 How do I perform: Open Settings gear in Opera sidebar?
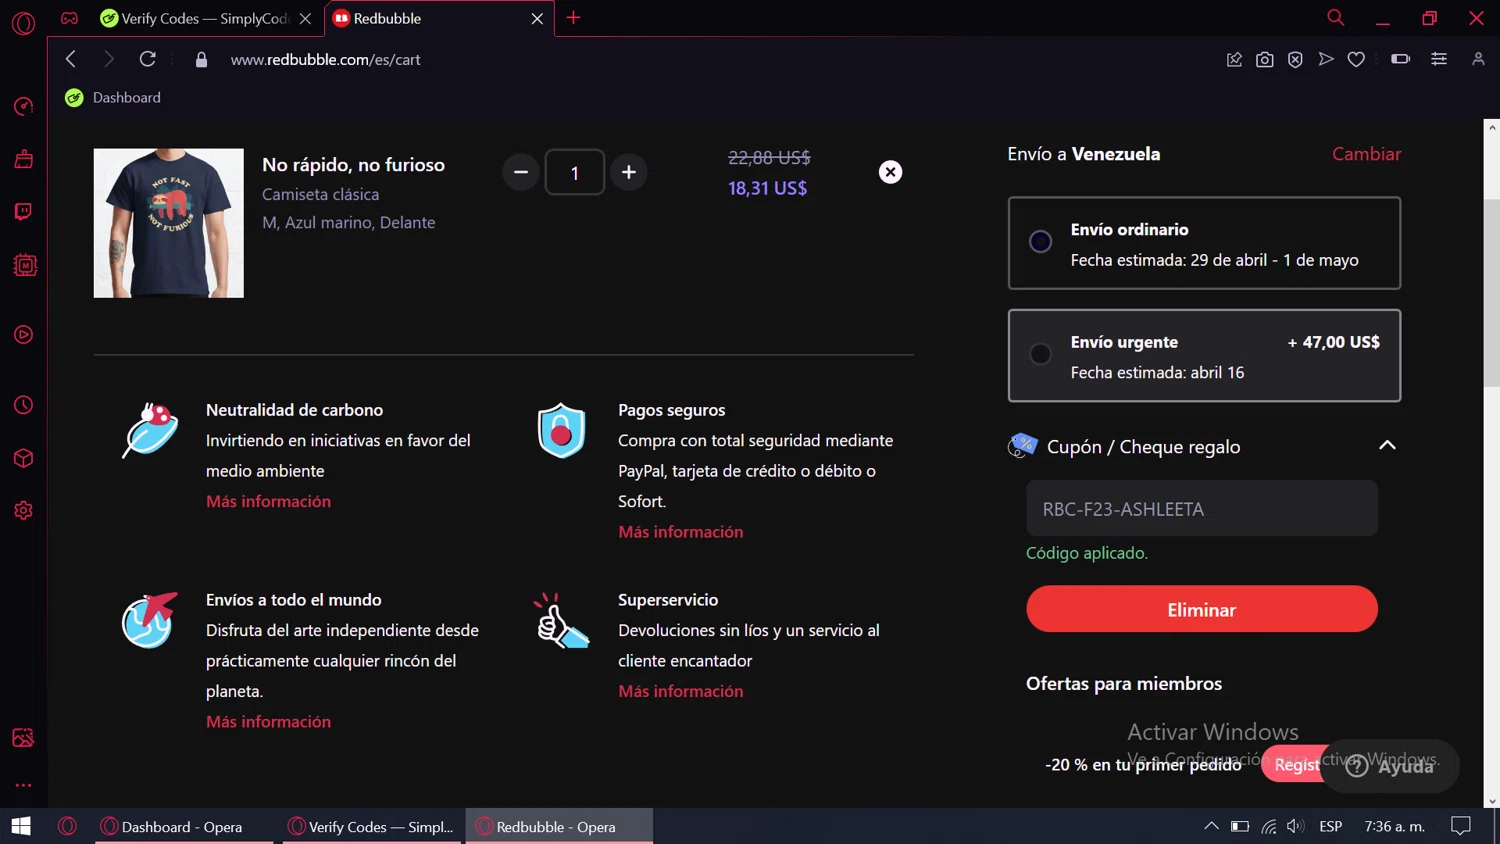[x=23, y=511]
